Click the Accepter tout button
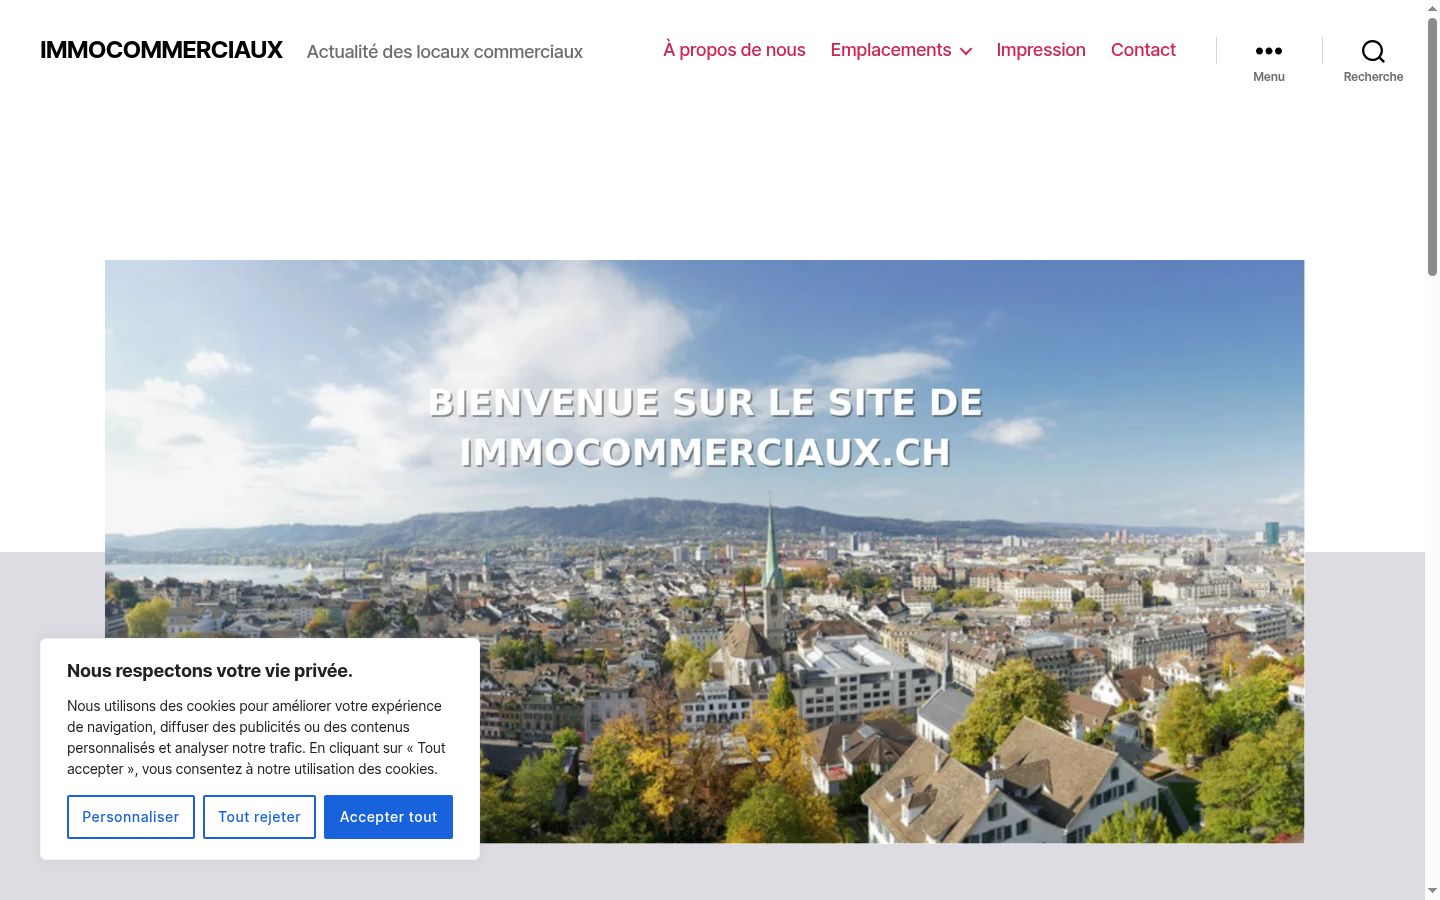This screenshot has width=1440, height=900. (388, 817)
